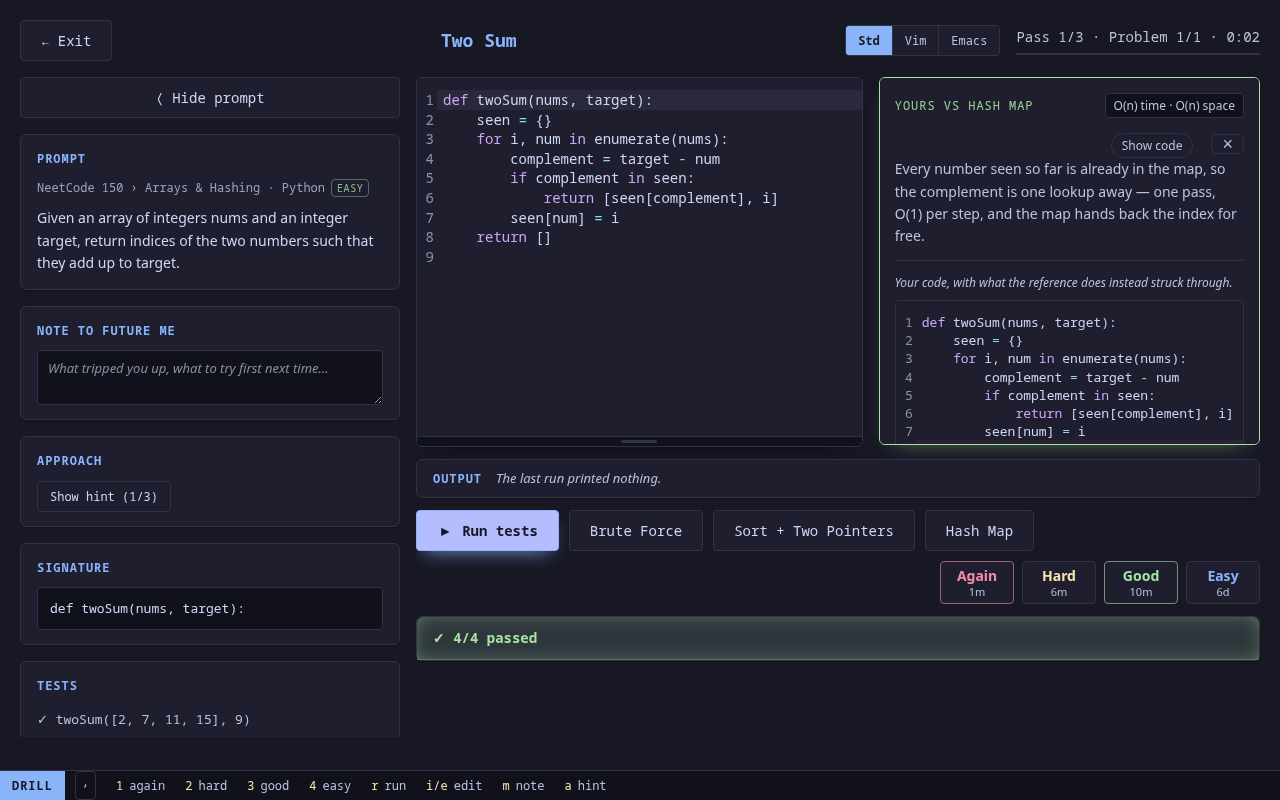This screenshot has width=1280, height=800.
Task: Click the "m note" shortcut hint
Action: (523, 786)
